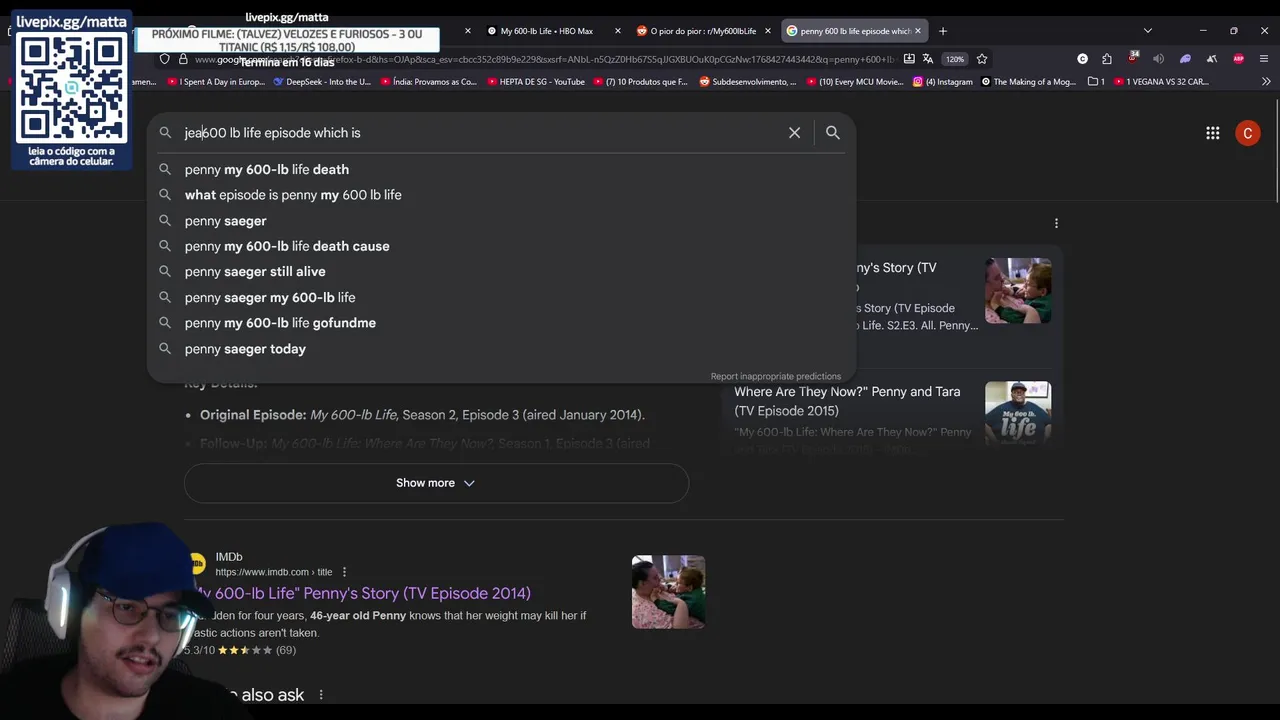Viewport: 1280px width, 720px height.
Task: Click inside the Google search text field
Action: pyautogui.click(x=480, y=132)
